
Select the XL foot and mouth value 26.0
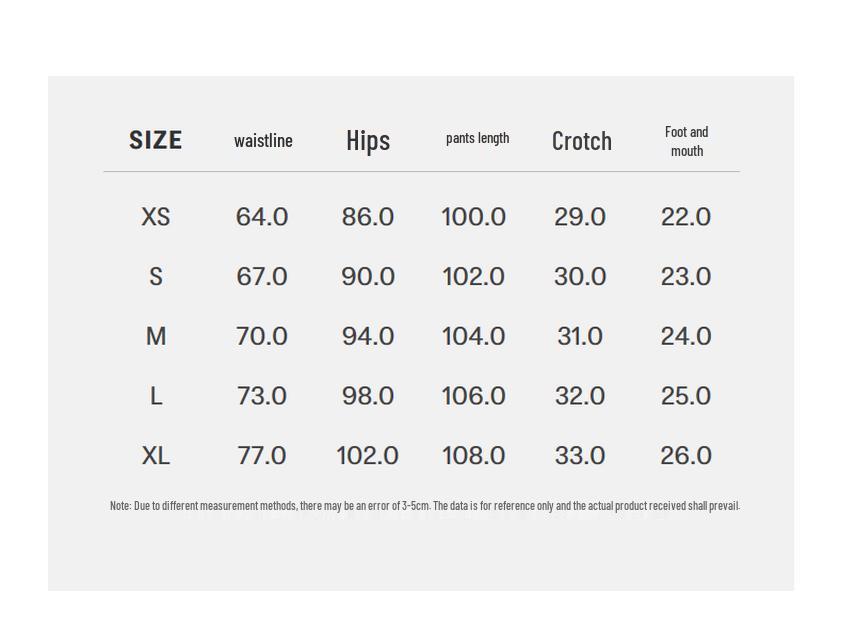(x=686, y=456)
